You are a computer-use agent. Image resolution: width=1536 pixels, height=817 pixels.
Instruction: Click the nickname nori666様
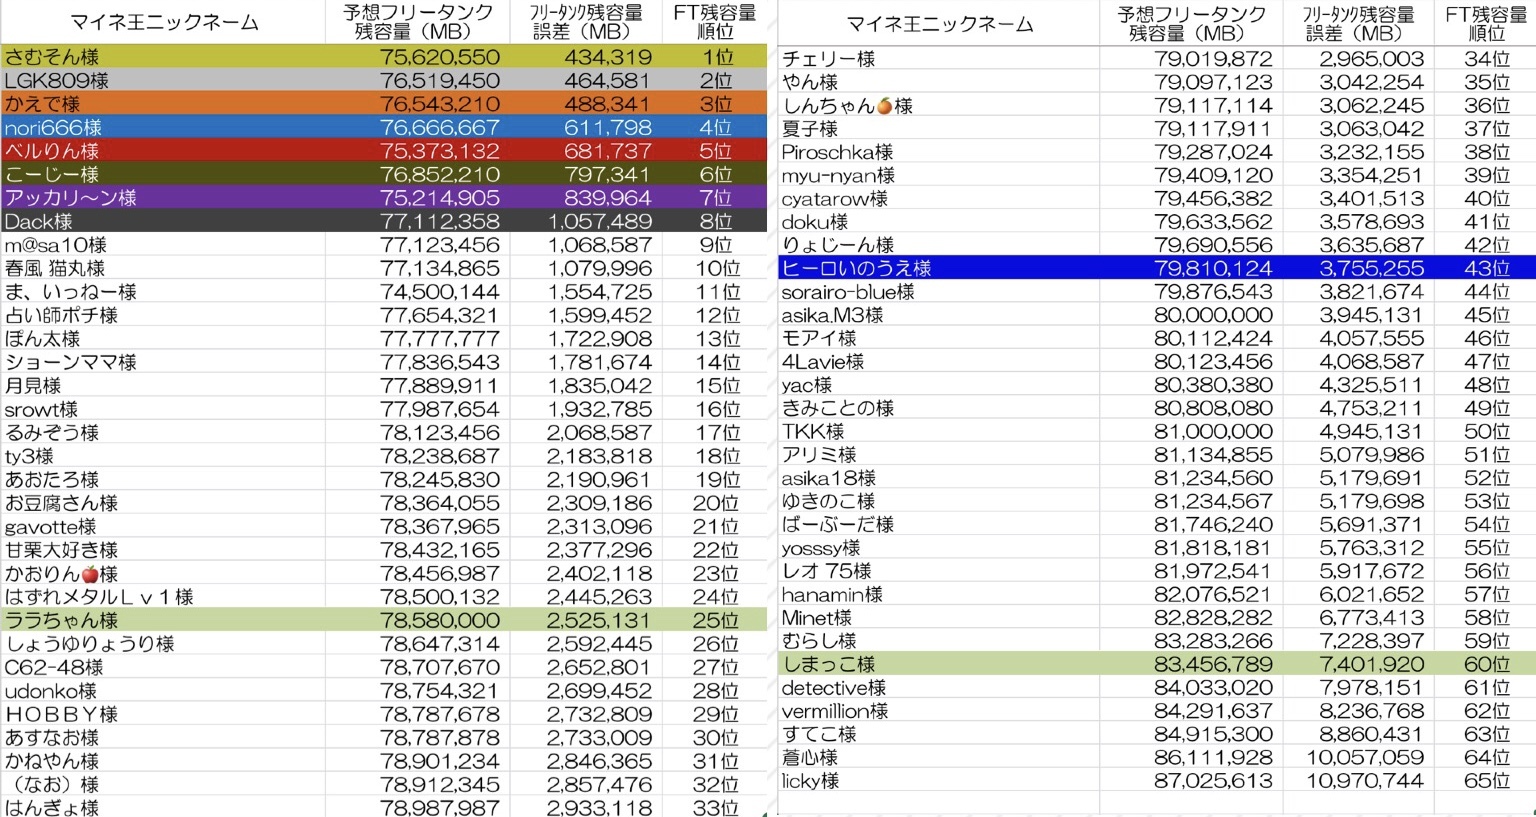(53, 127)
